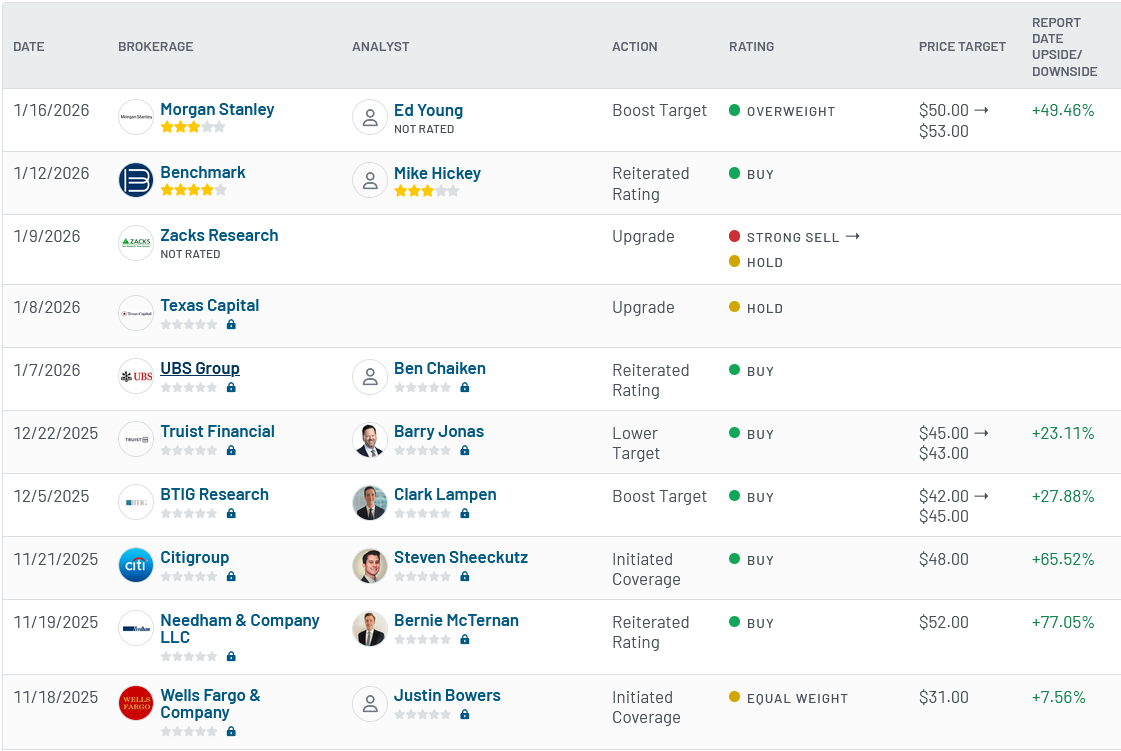
Task: Open analyst Ben Chaiken's profile link
Action: coord(440,368)
